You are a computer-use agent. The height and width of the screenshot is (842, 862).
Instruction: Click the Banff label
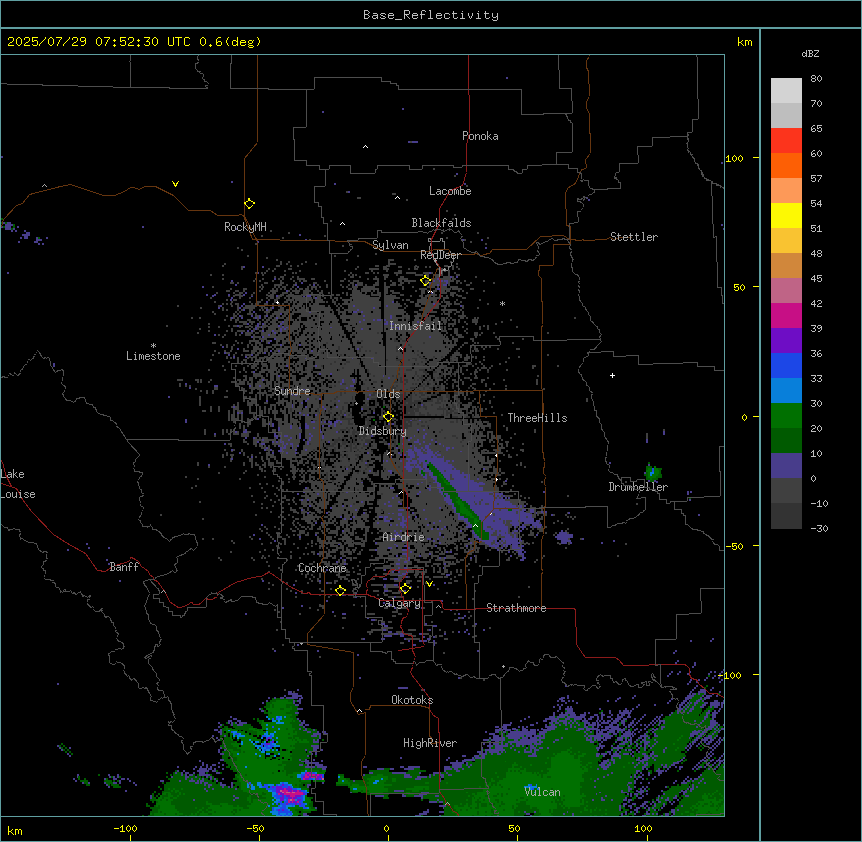[x=124, y=567]
